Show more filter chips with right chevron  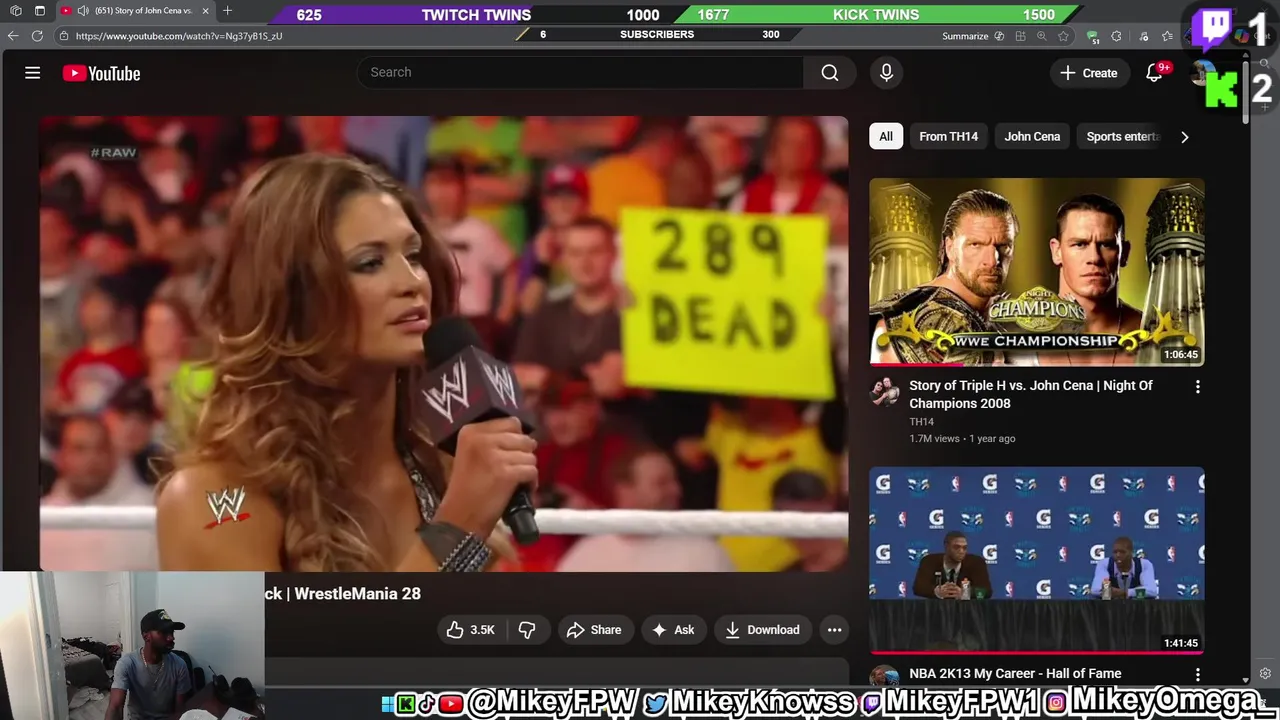pos(1184,137)
